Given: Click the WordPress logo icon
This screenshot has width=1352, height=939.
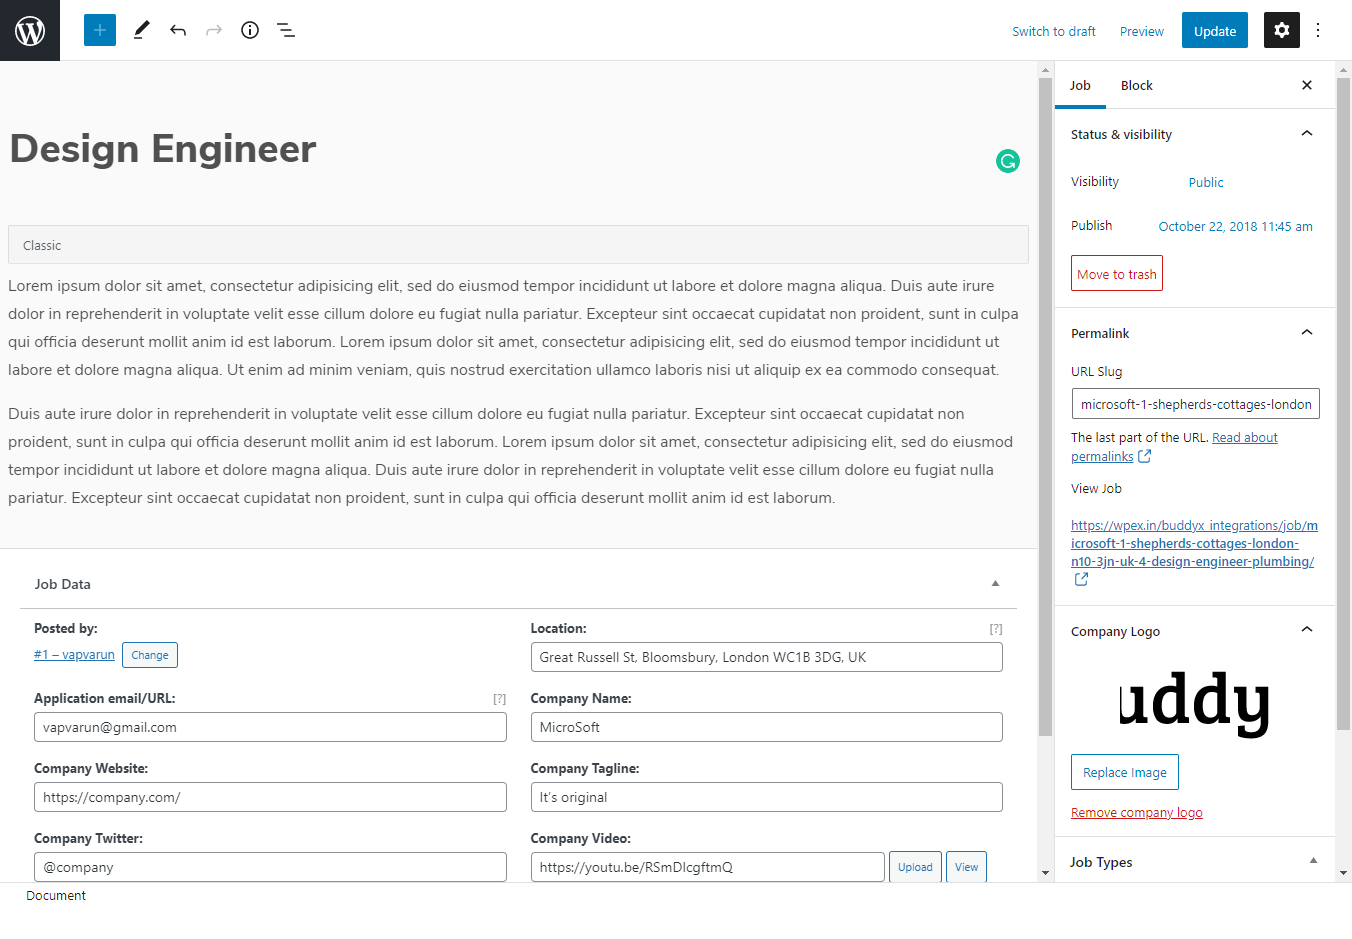Looking at the screenshot, I should tap(30, 30).
